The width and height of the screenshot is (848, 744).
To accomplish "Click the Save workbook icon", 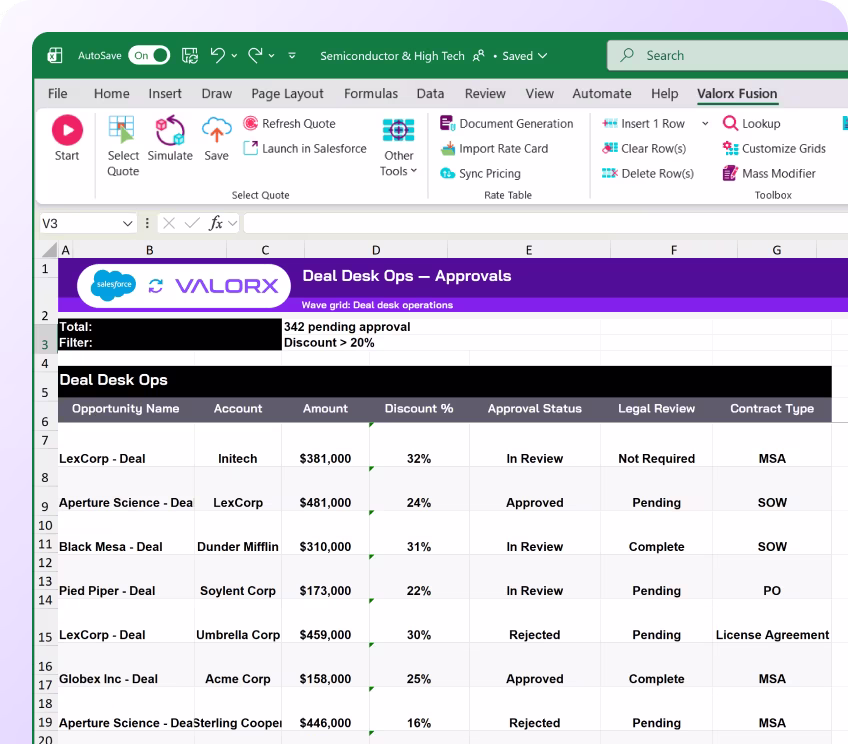I will [190, 56].
